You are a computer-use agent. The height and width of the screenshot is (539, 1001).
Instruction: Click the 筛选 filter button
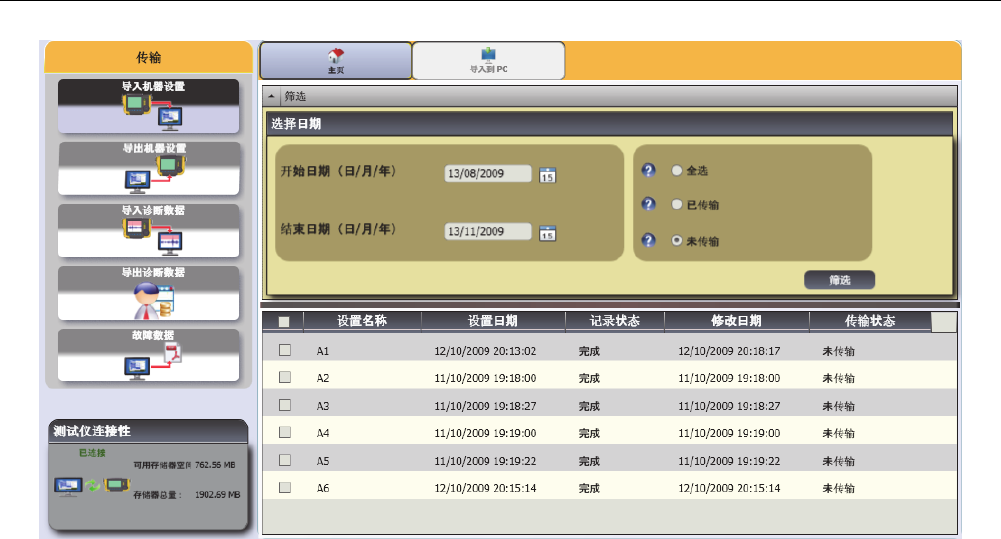click(839, 280)
